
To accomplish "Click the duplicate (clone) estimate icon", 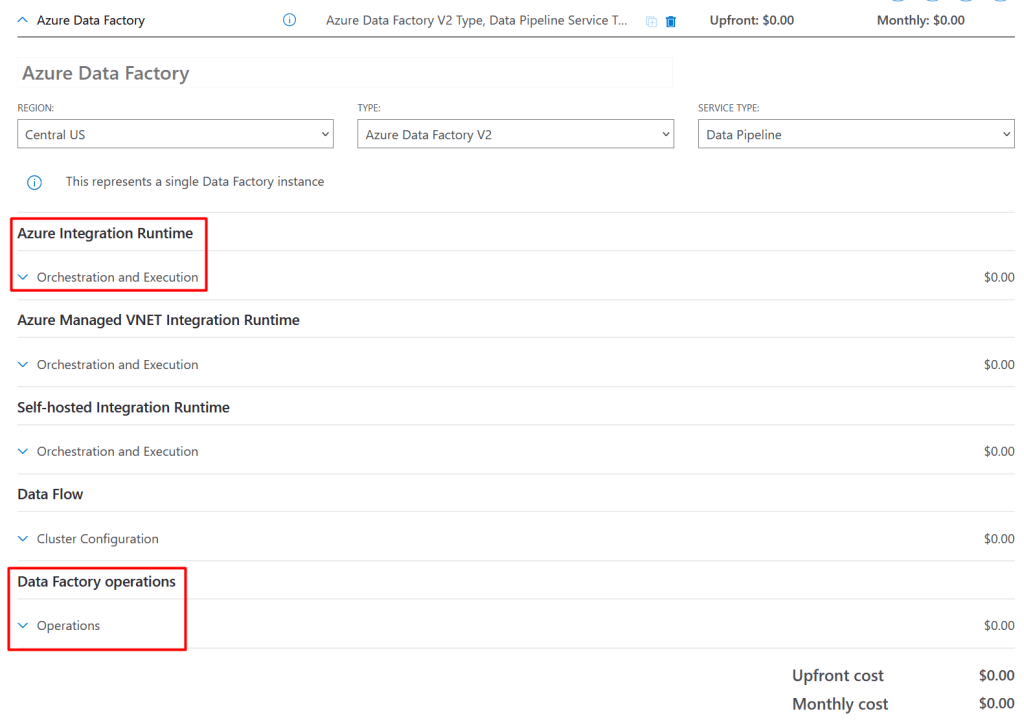I will tap(651, 21).
